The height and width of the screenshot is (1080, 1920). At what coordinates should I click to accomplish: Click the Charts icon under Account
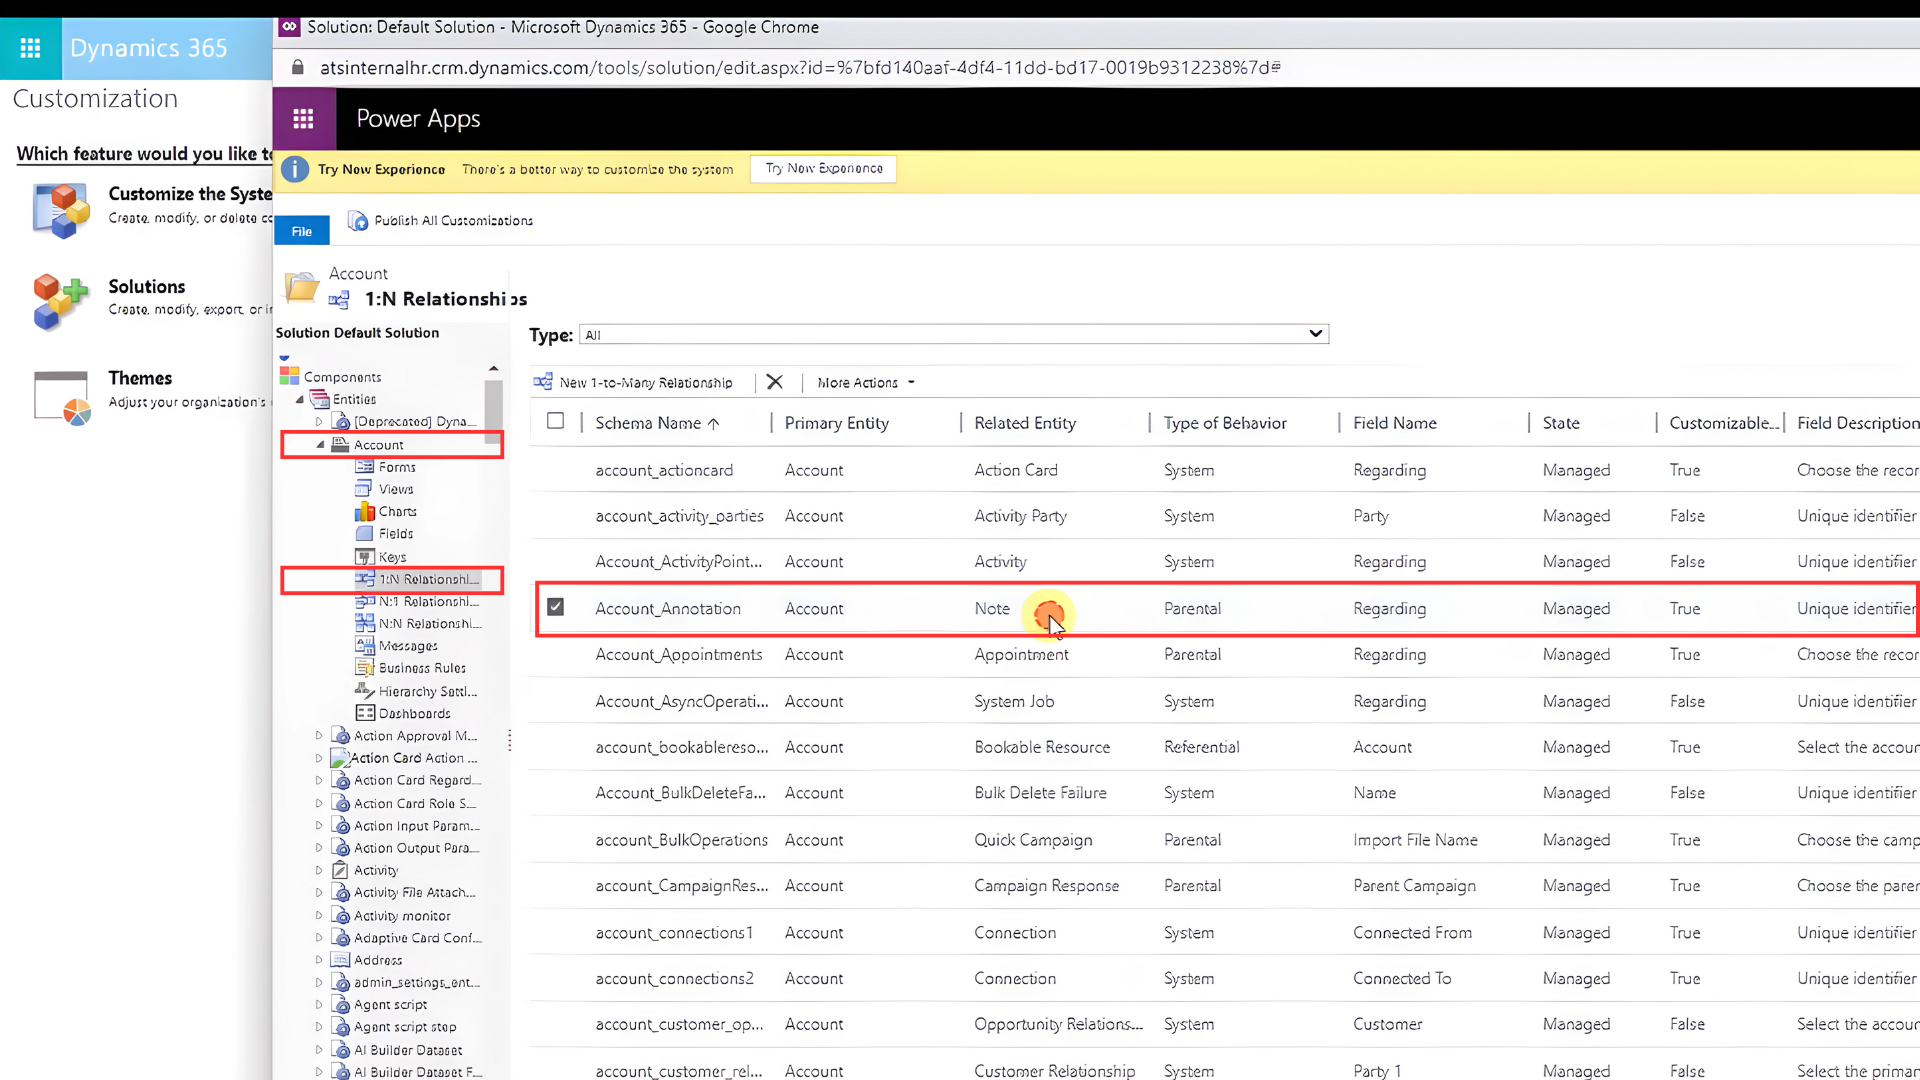tap(365, 511)
